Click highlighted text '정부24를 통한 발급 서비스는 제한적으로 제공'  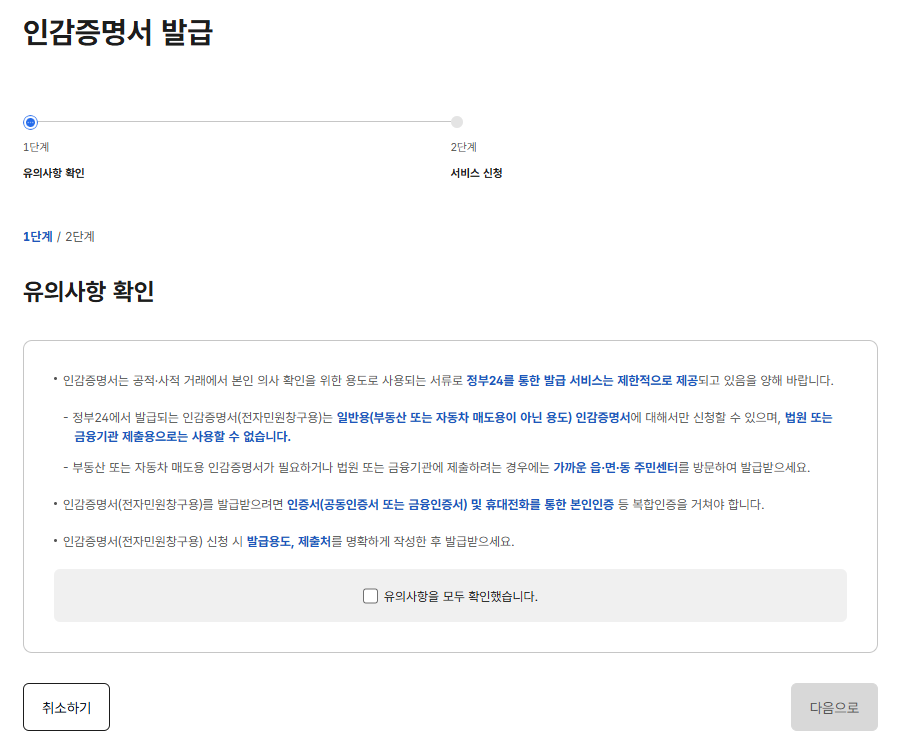pos(582,381)
